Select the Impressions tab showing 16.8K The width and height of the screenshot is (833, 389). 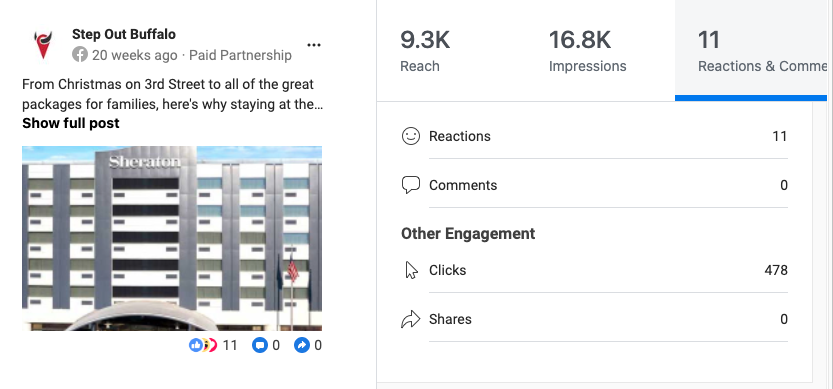point(600,50)
